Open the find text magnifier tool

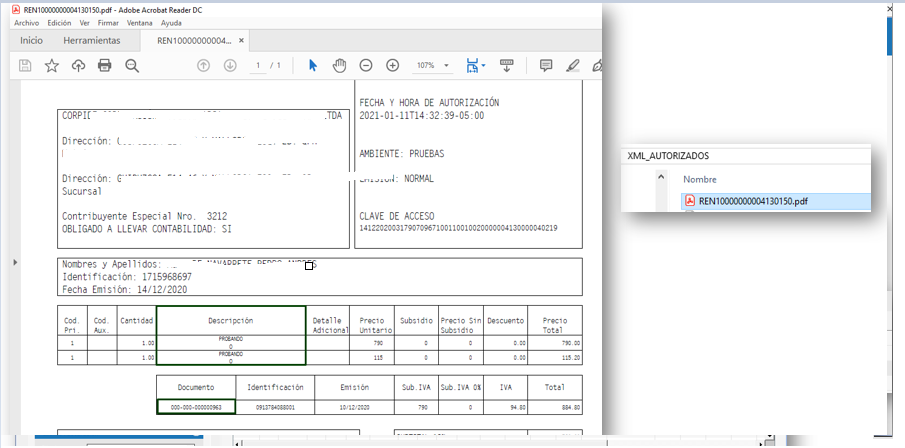point(131,65)
